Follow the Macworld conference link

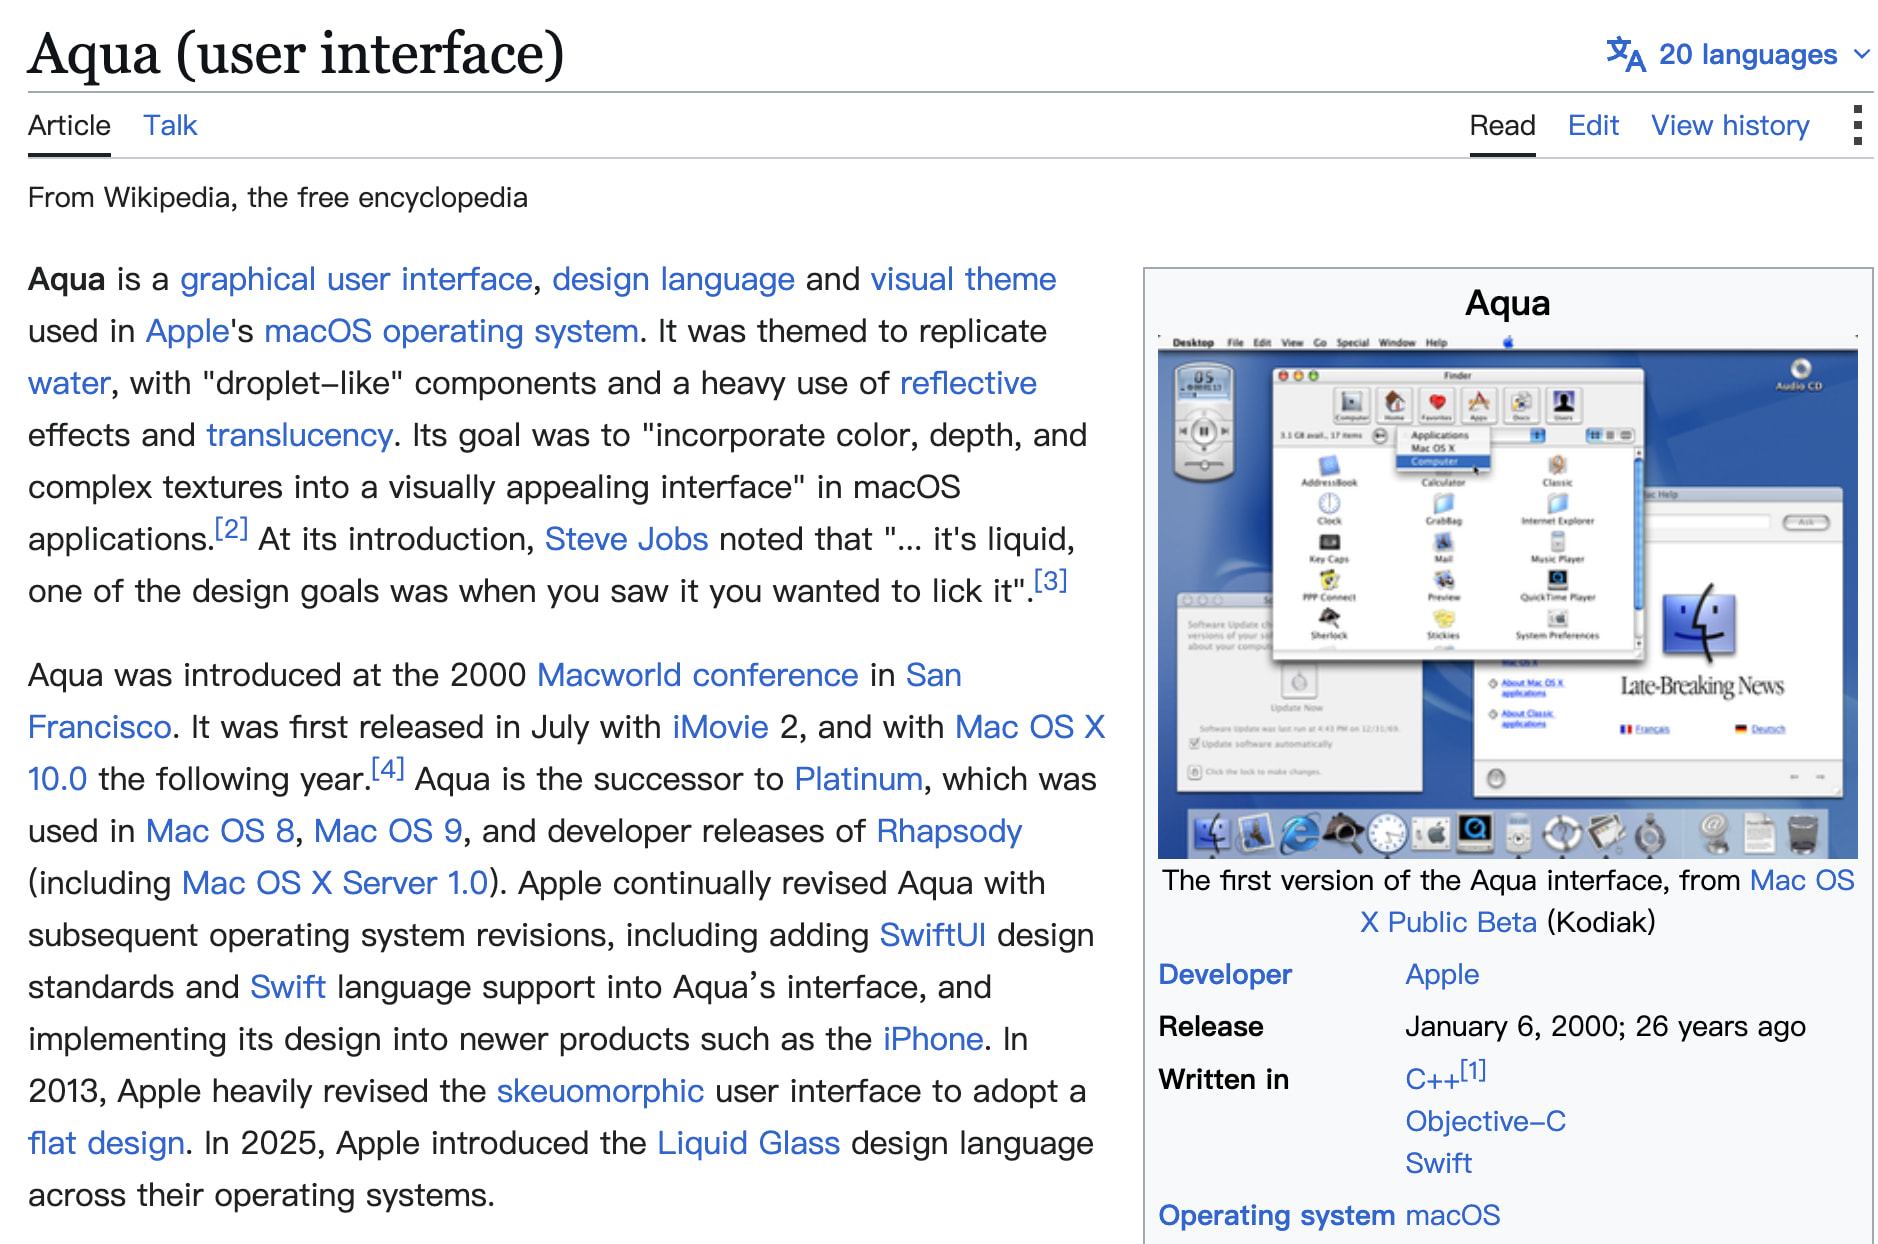pyautogui.click(x=697, y=675)
